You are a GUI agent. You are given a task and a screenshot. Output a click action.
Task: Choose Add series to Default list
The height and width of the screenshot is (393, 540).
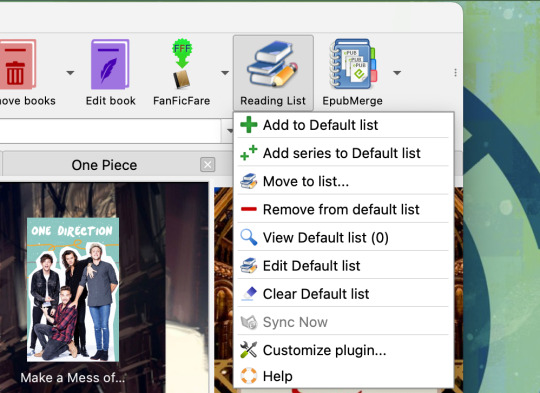click(343, 153)
